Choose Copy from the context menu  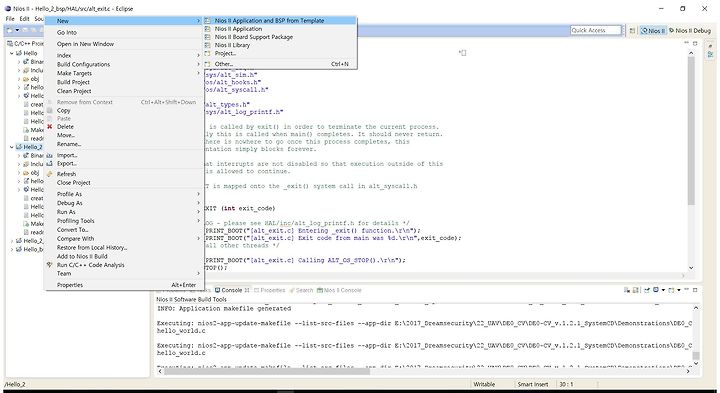point(124,111)
